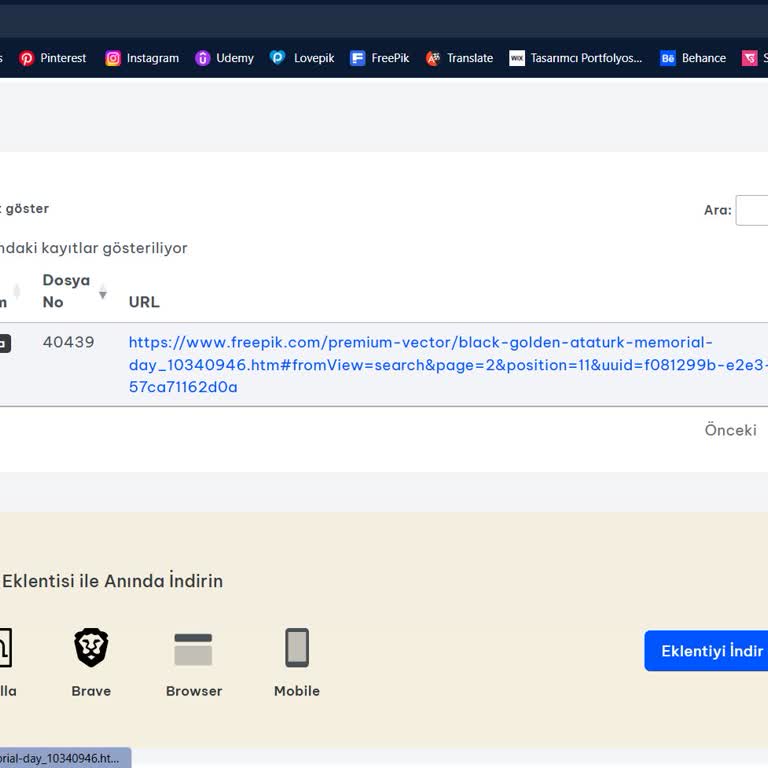Click the URL column header

pos(144,302)
